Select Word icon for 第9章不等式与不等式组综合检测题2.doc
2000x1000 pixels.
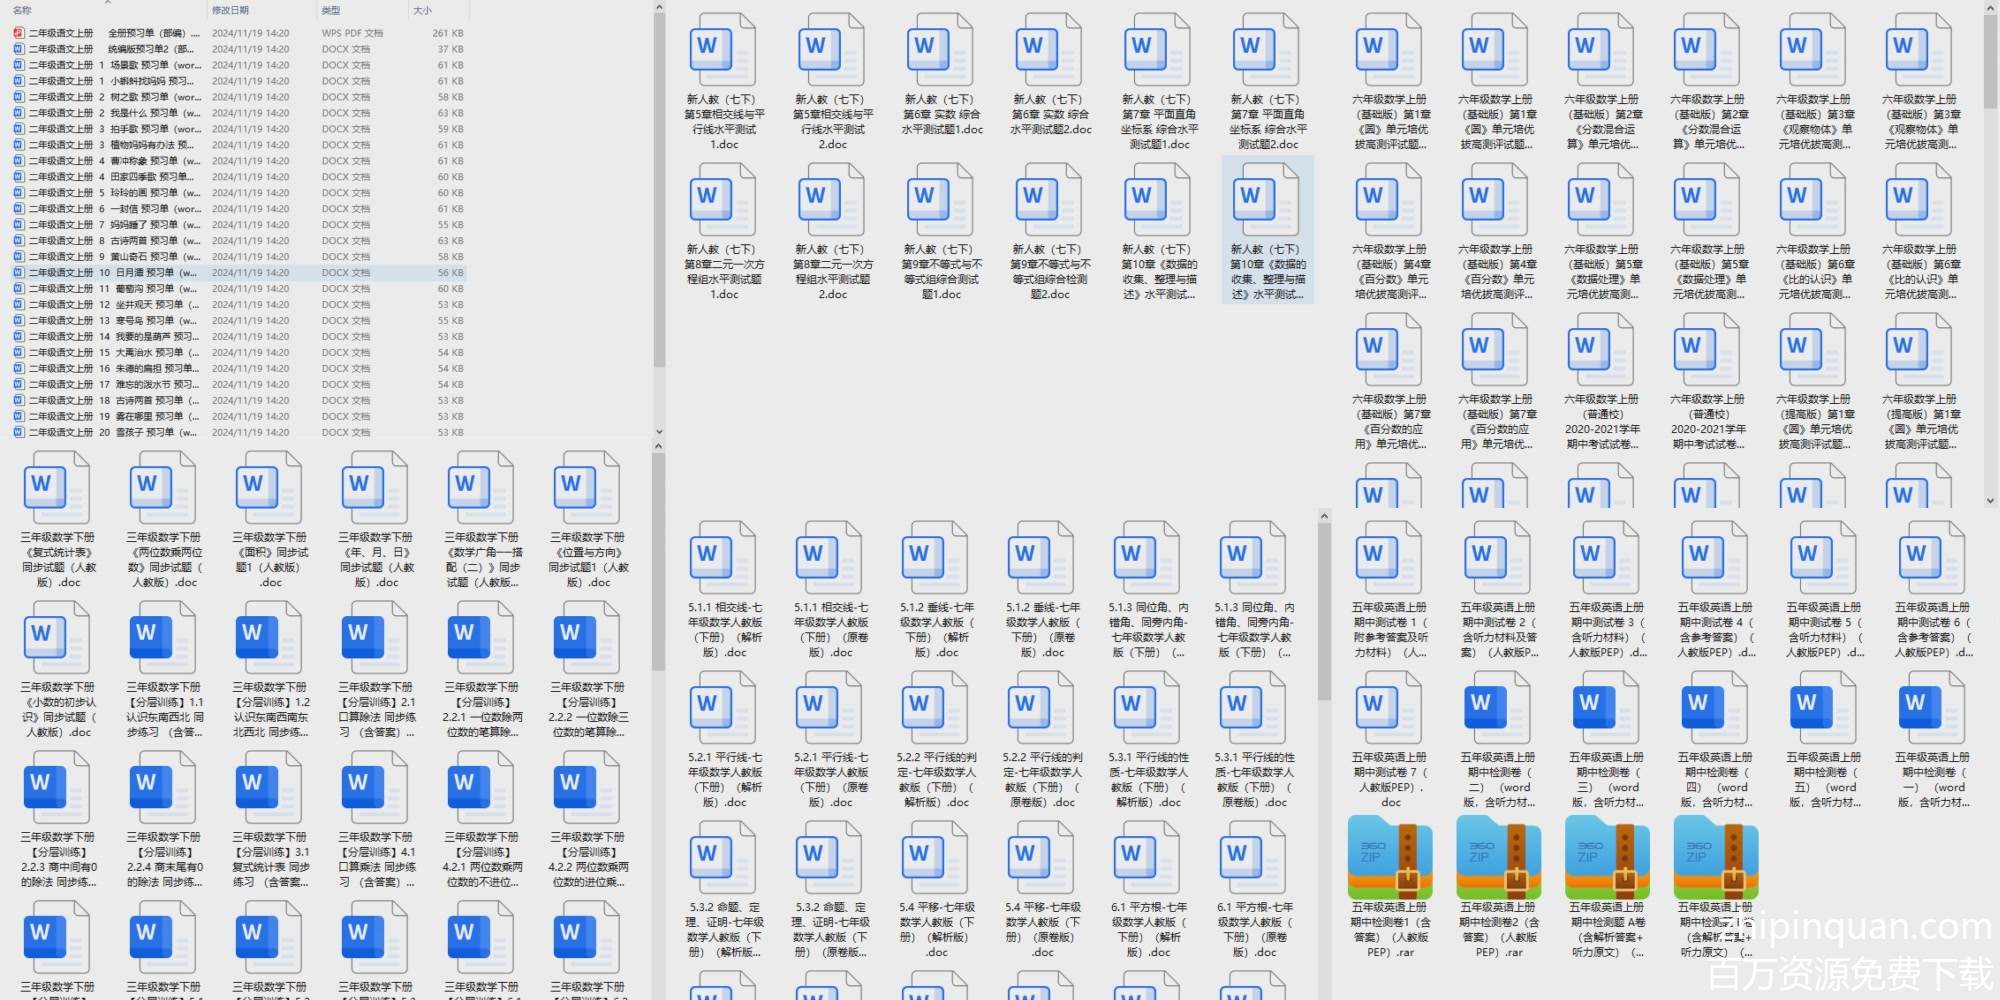1049,200
